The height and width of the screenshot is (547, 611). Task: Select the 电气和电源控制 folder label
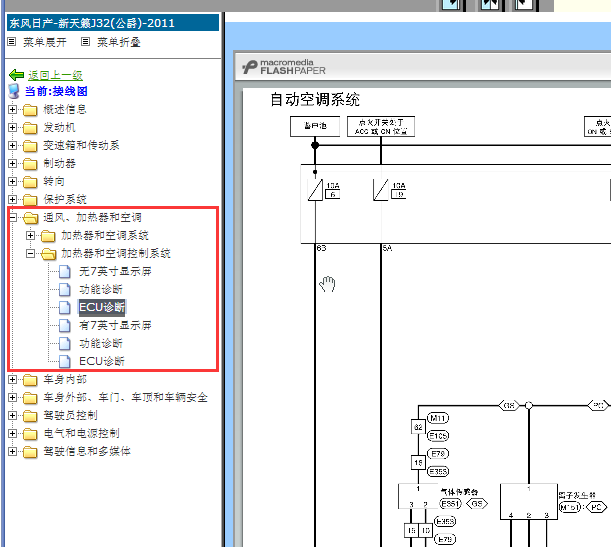81,433
